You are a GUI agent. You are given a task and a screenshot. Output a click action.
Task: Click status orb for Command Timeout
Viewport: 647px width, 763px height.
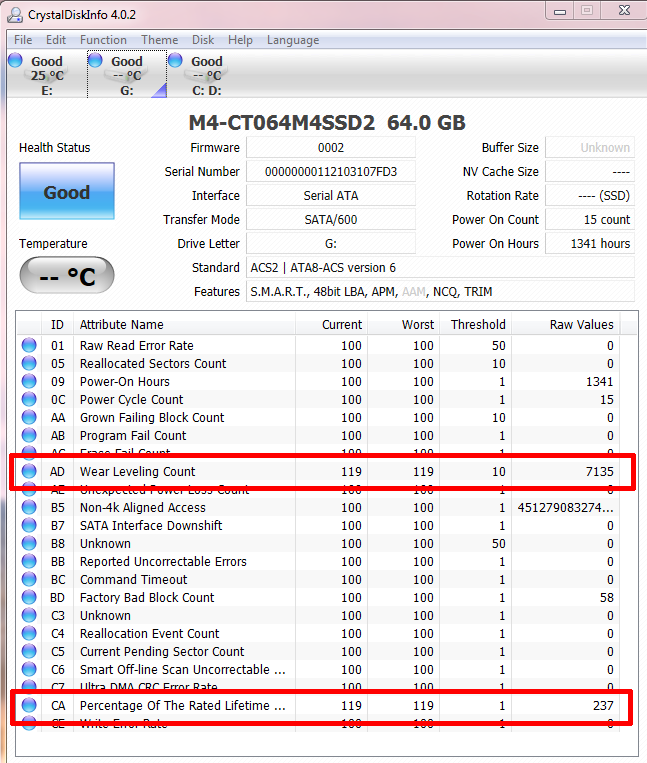tap(29, 579)
